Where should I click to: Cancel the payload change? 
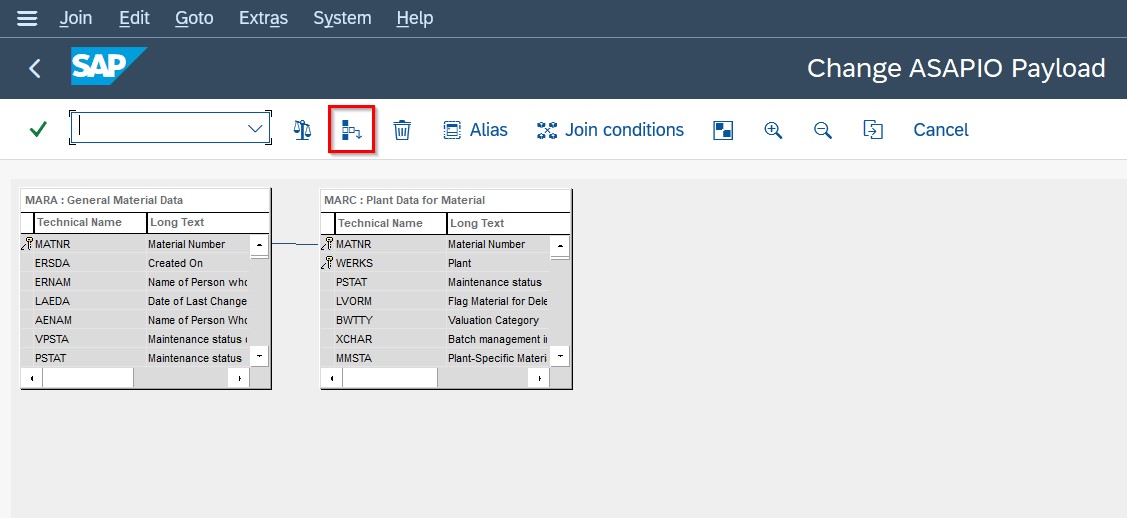941,130
